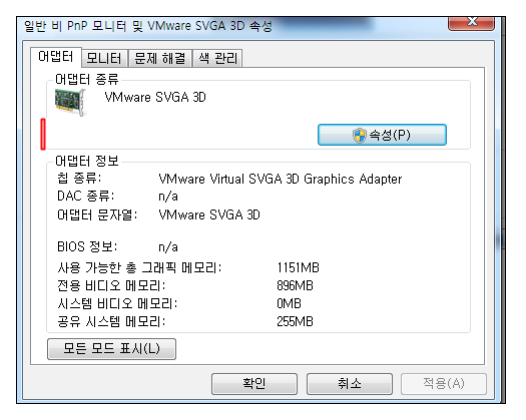The width and height of the screenshot is (526, 420).
Task: Cancel with the 취소 button
Action: tap(349, 384)
